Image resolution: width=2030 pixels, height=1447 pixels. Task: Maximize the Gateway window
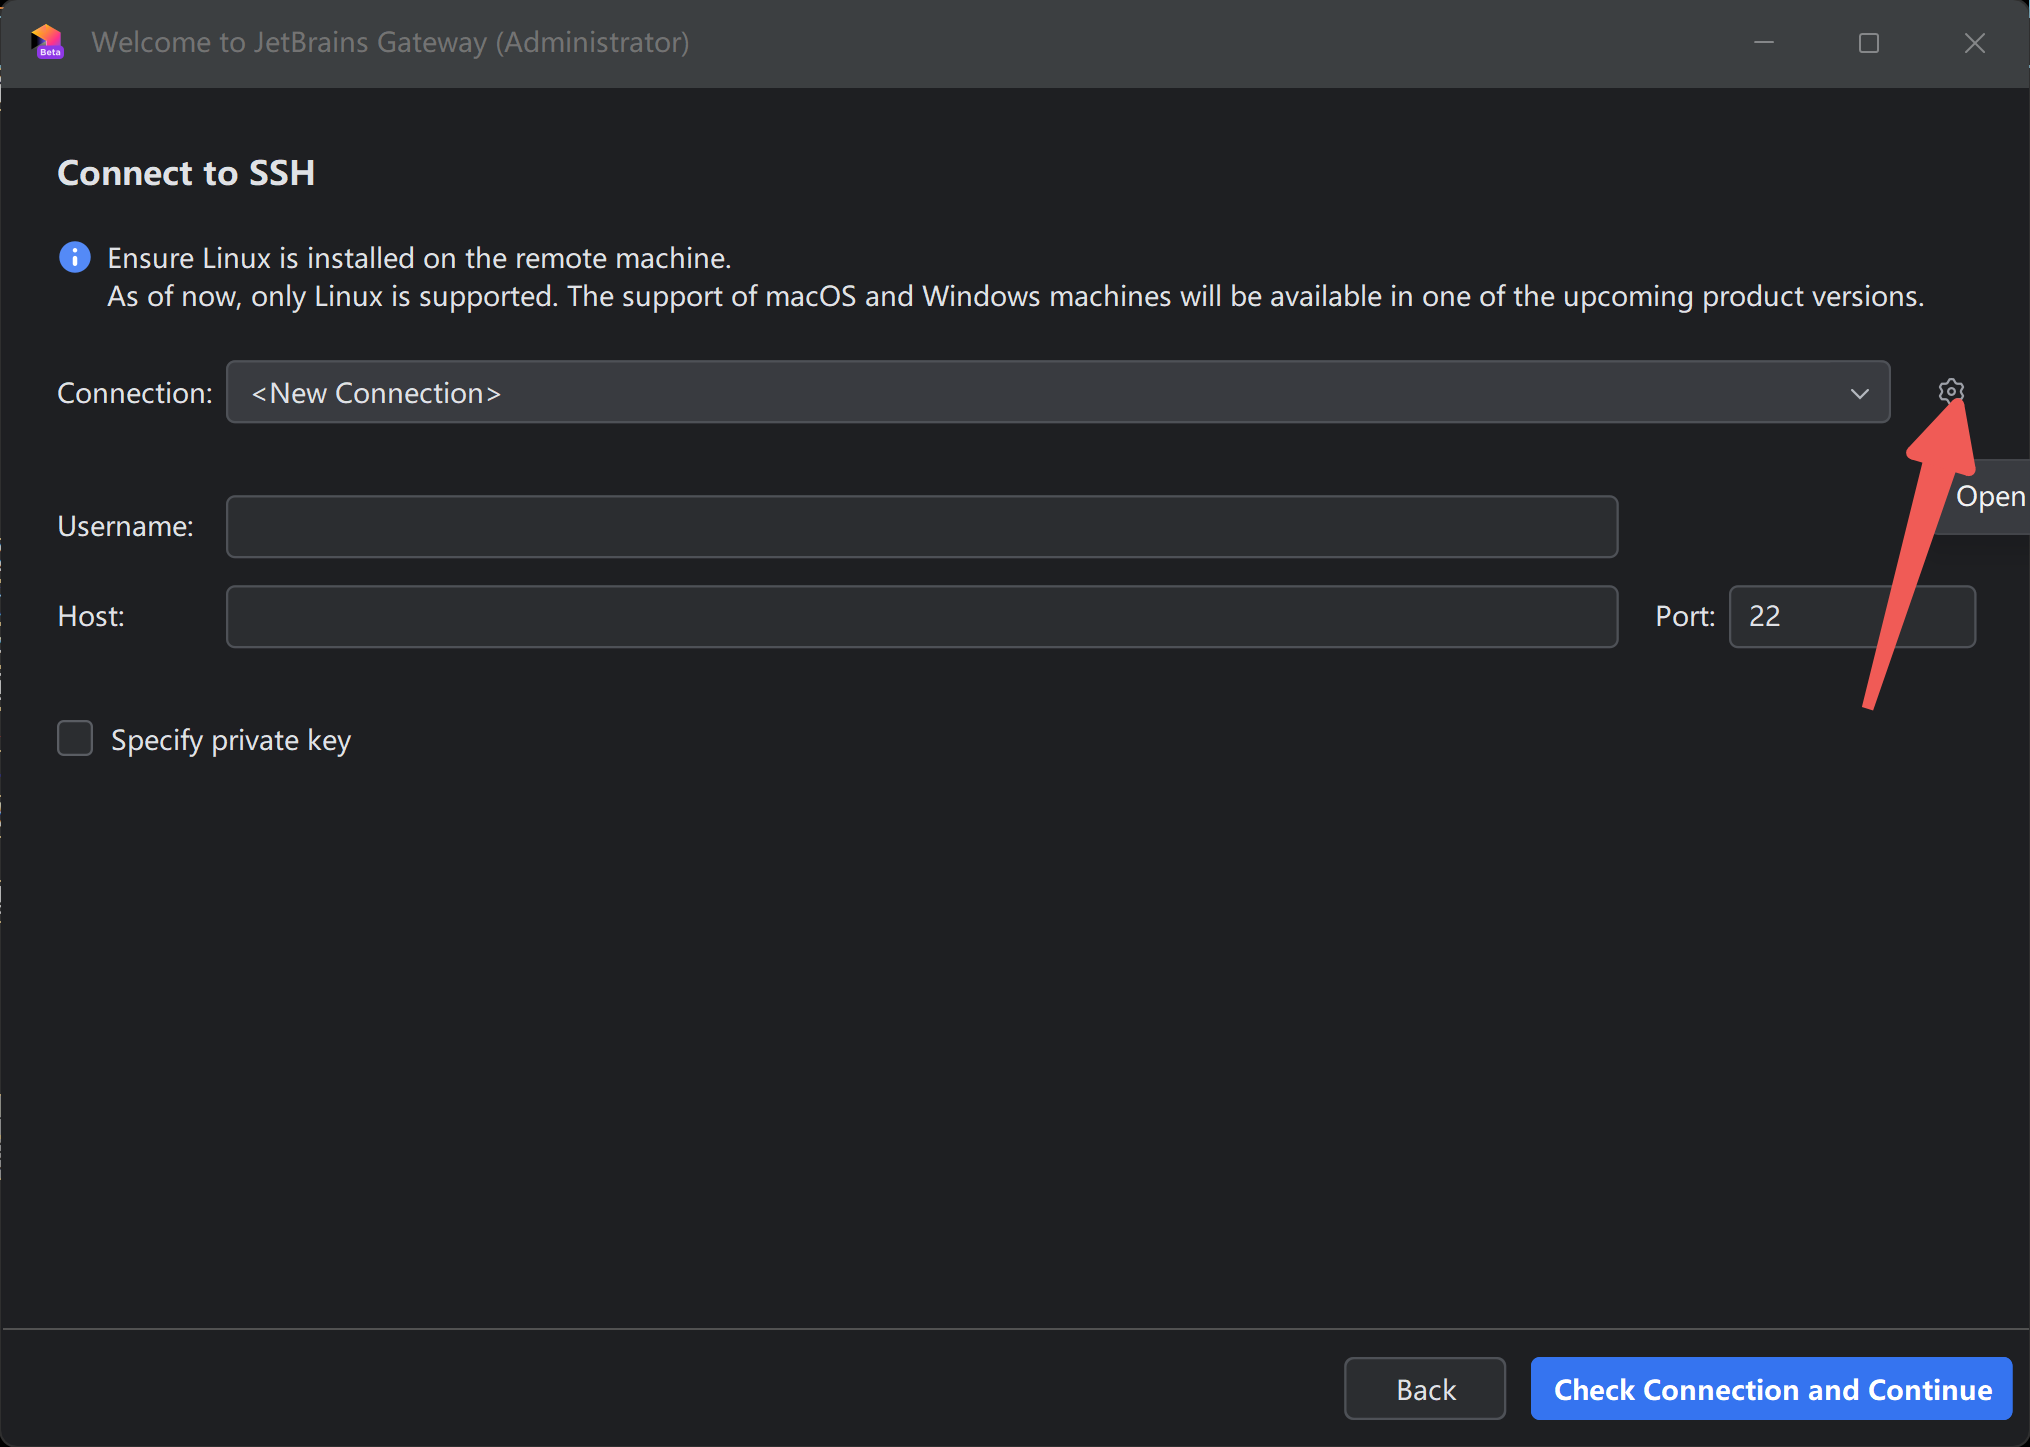click(1869, 43)
